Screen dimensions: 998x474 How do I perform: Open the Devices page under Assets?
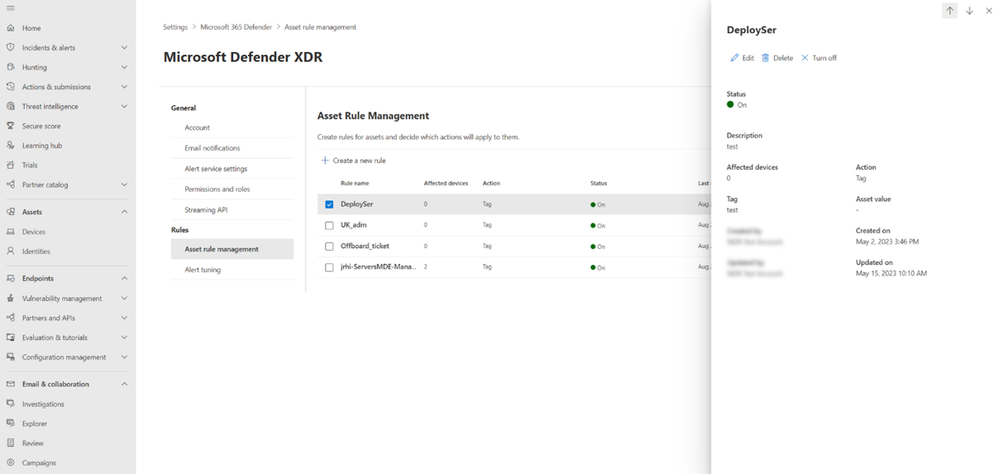coord(34,232)
